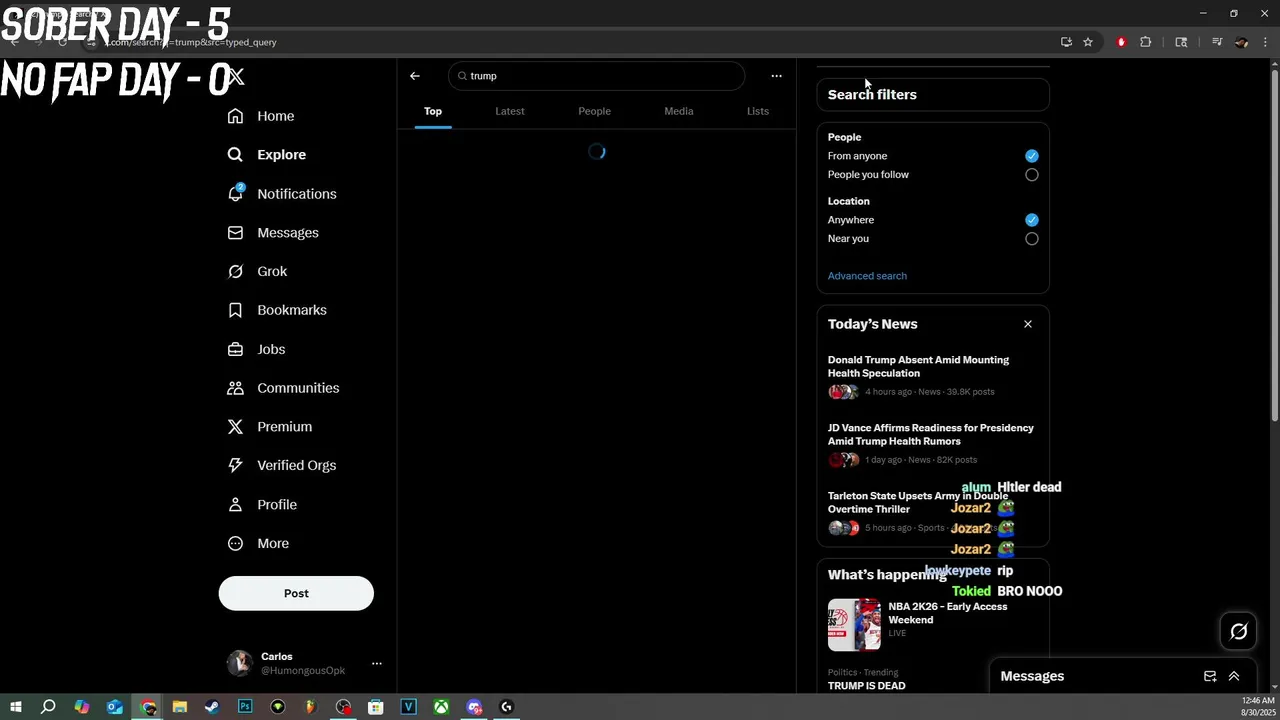The height and width of the screenshot is (720, 1280).
Task: Open Outlook from the taskbar
Action: tap(115, 707)
